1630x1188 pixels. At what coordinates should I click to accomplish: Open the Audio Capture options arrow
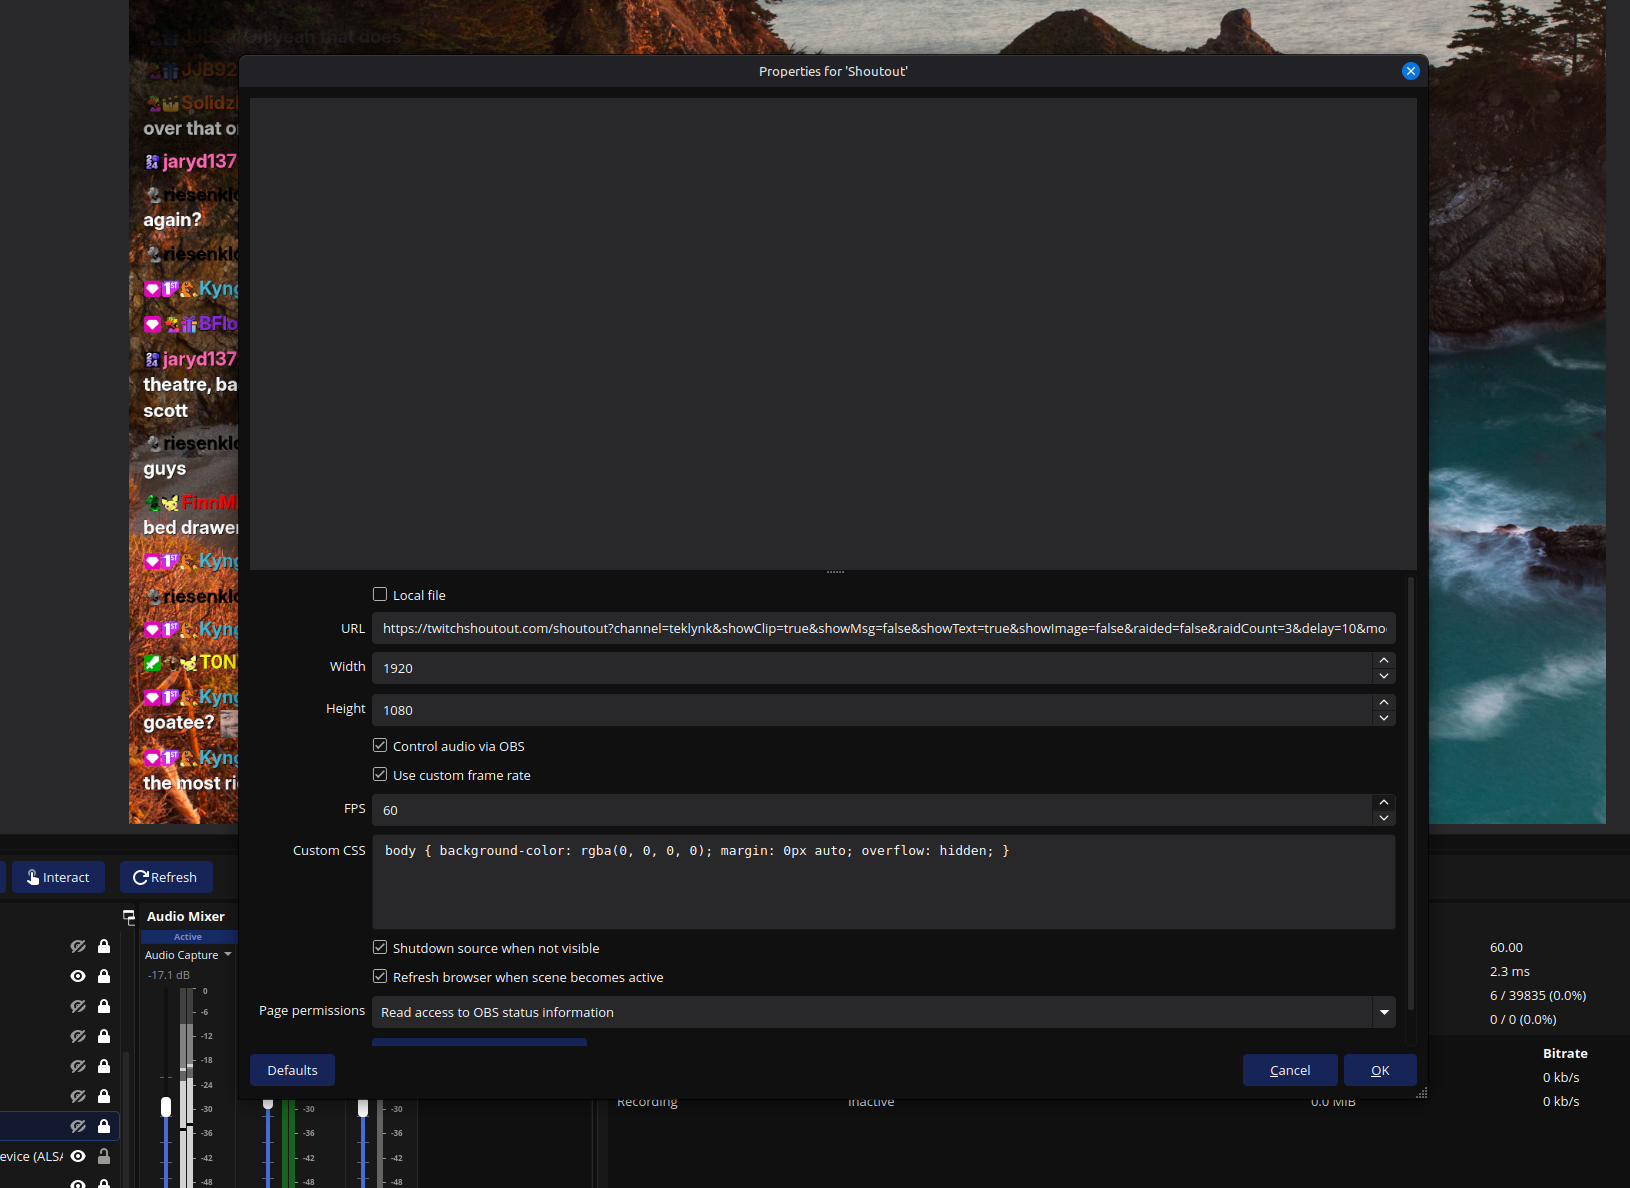[228, 955]
